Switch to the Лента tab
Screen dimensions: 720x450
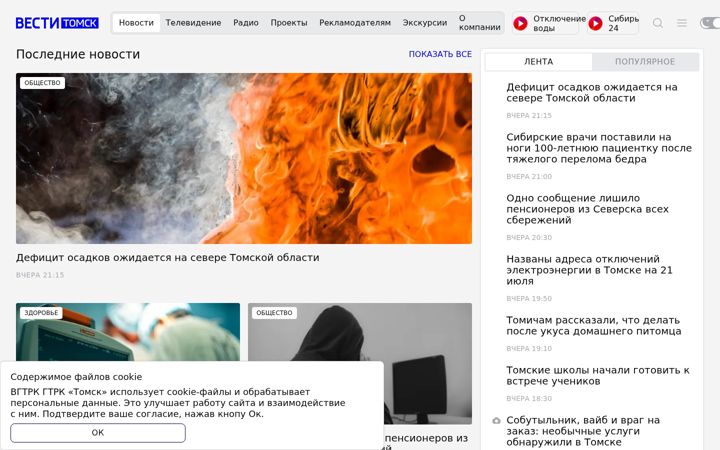pyautogui.click(x=539, y=62)
